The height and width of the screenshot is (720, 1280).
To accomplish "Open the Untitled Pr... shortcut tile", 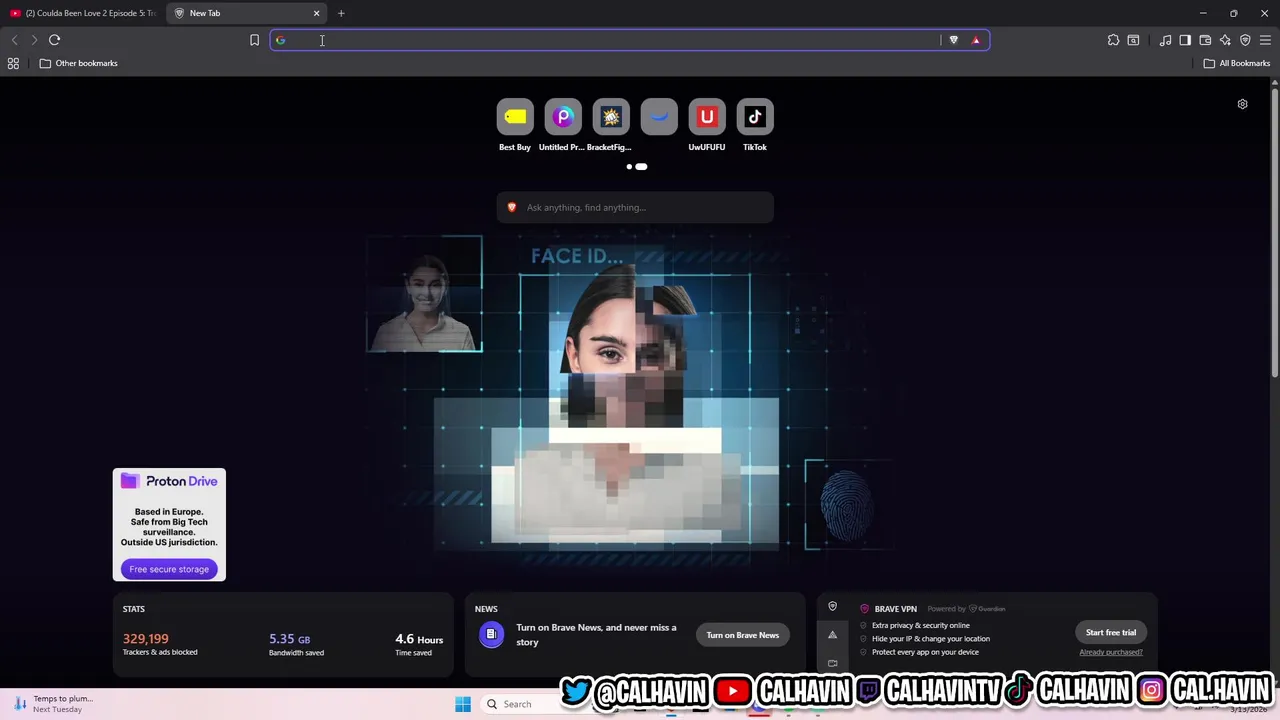I will (x=563, y=117).
